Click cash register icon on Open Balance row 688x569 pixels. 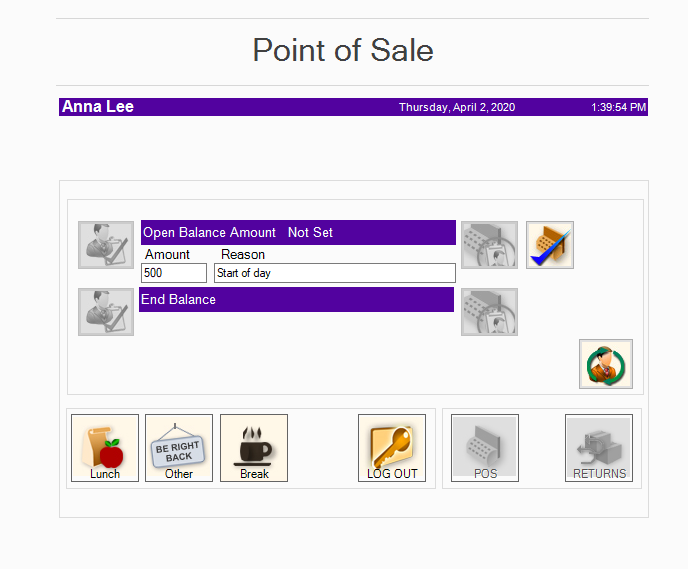489,245
